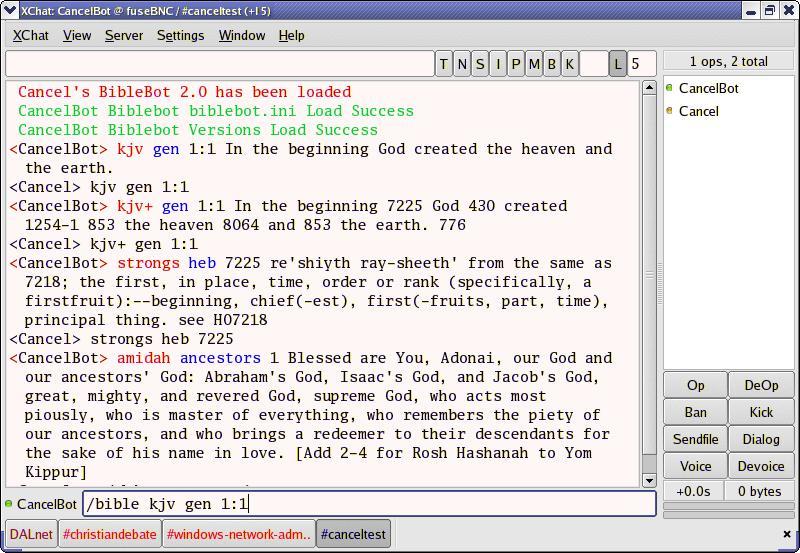
Task: Click the Op button
Action: point(695,385)
